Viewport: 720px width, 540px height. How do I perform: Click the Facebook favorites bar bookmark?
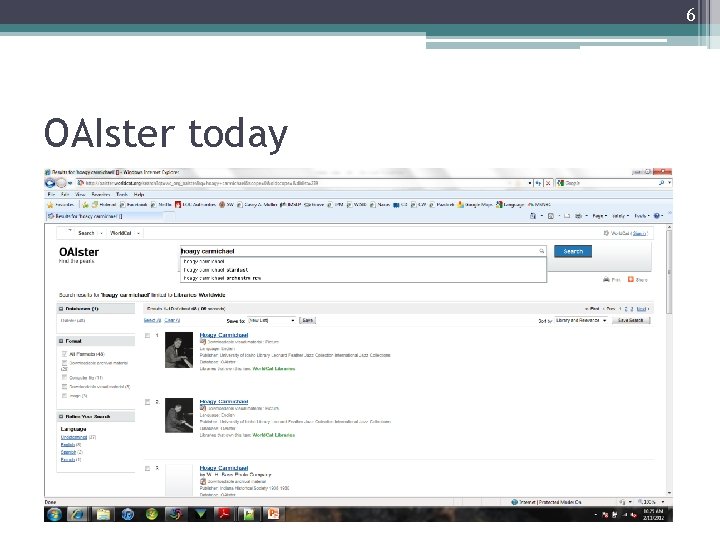(x=134, y=205)
